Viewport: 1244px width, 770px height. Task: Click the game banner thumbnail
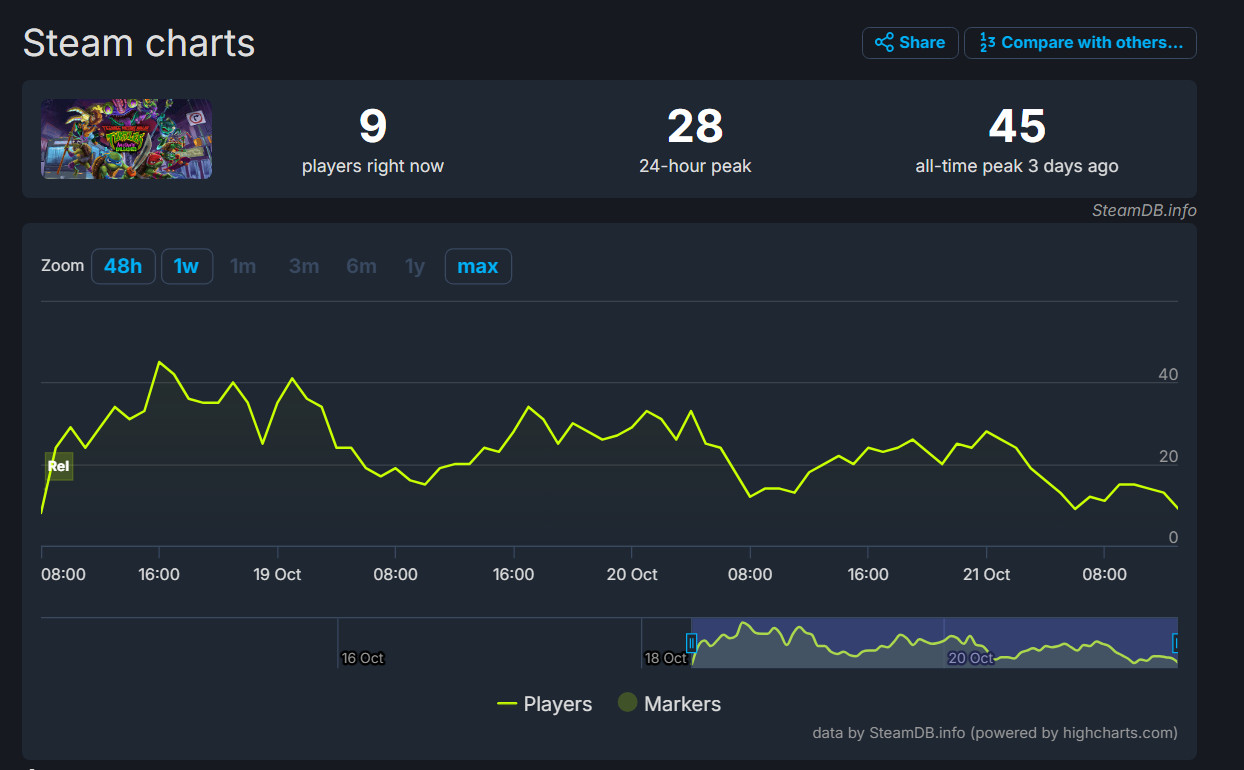click(126, 139)
